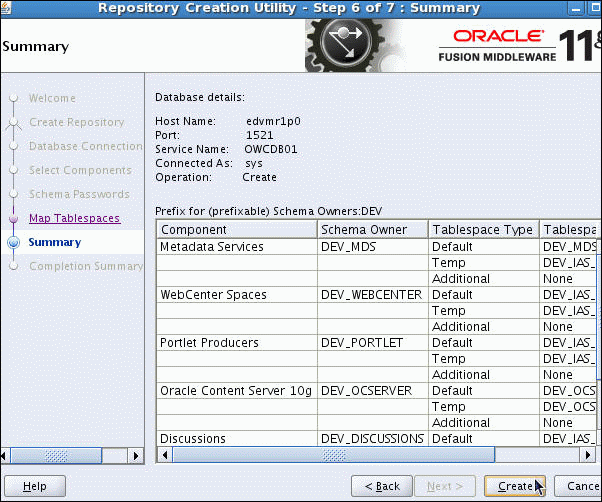The height and width of the screenshot is (502, 602).
Task: Click the Schema Passwords step
Action: point(79,194)
